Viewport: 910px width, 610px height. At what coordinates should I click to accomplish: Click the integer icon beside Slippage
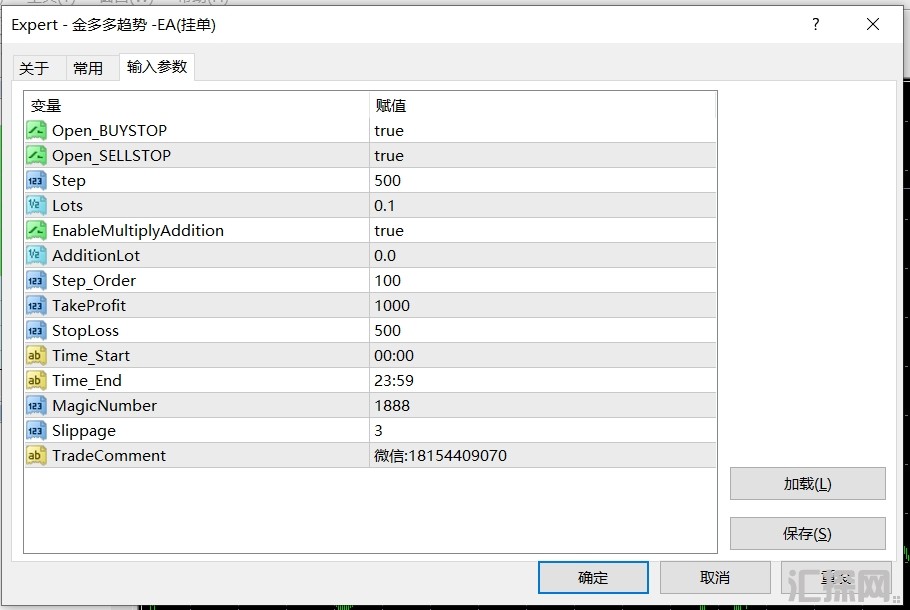click(x=36, y=429)
